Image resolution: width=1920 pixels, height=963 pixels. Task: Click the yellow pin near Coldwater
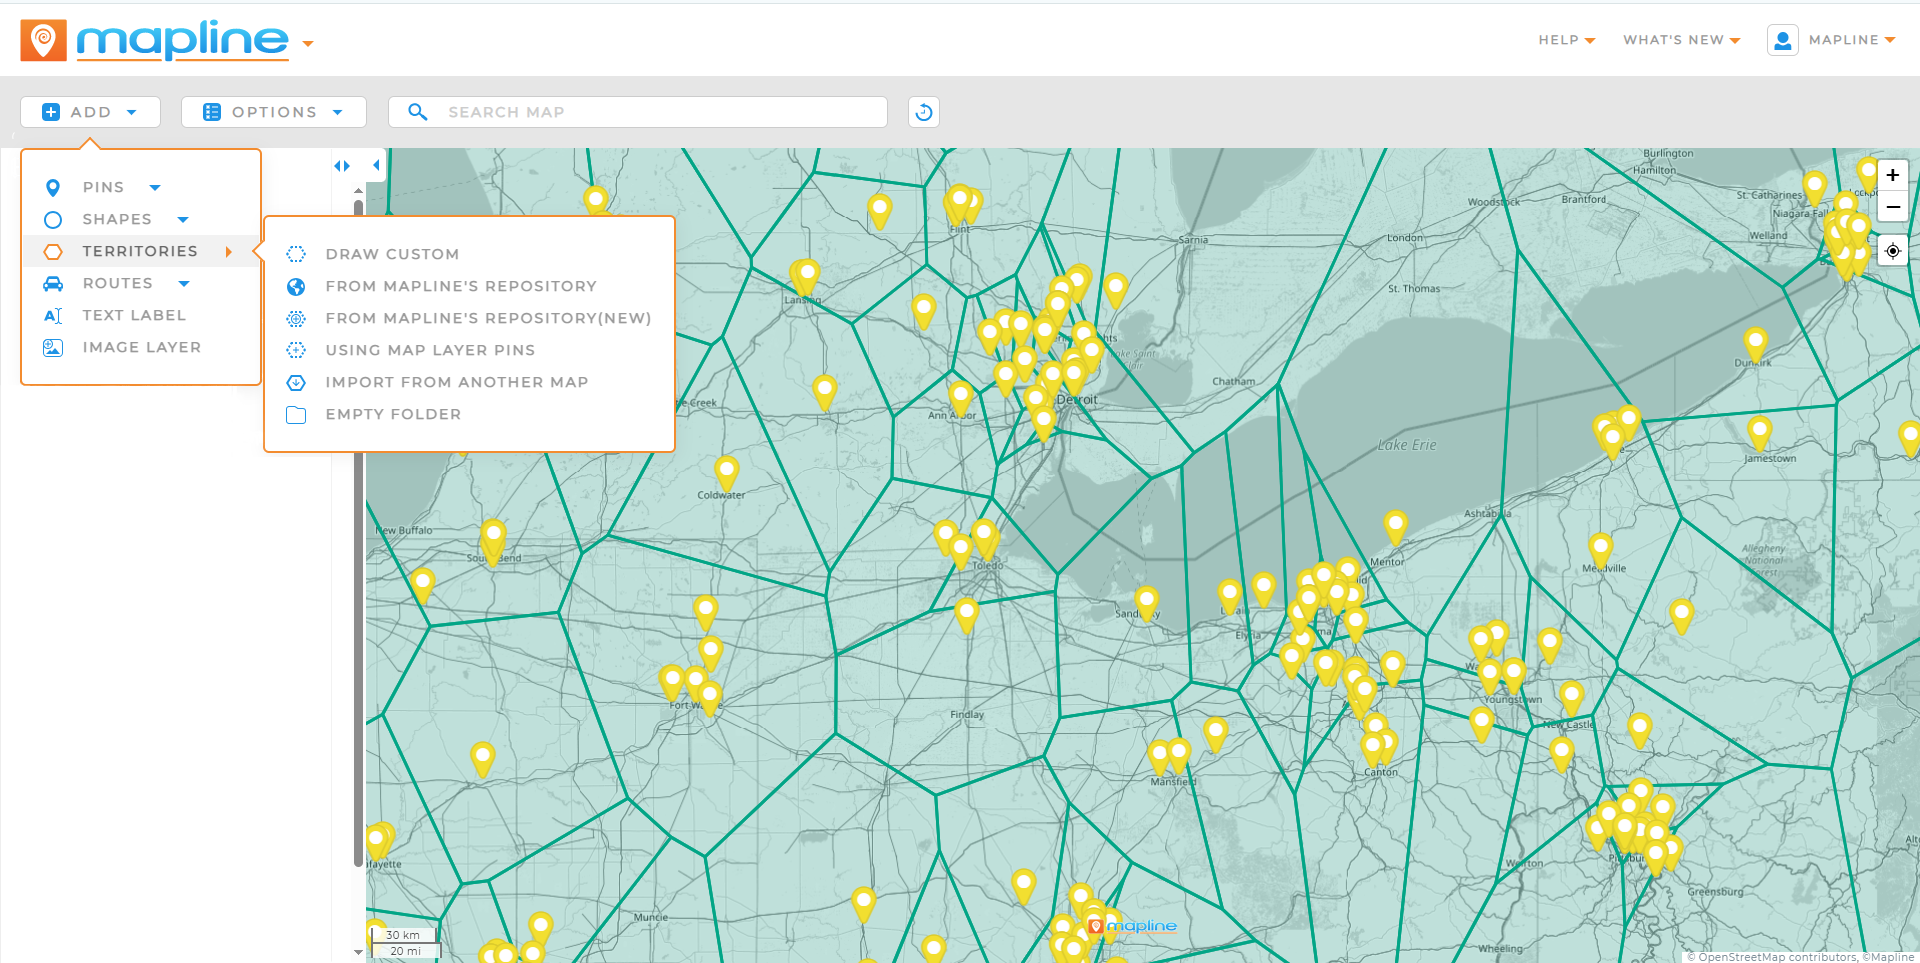[x=727, y=472]
